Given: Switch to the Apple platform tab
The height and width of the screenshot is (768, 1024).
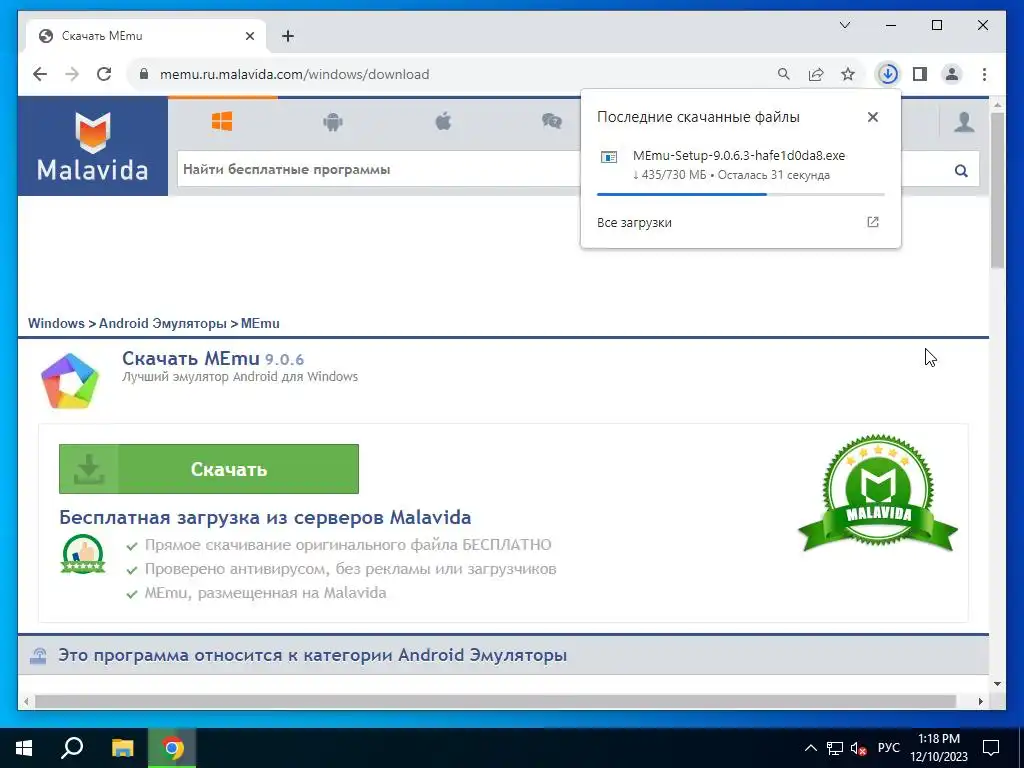Looking at the screenshot, I should click(x=443, y=121).
